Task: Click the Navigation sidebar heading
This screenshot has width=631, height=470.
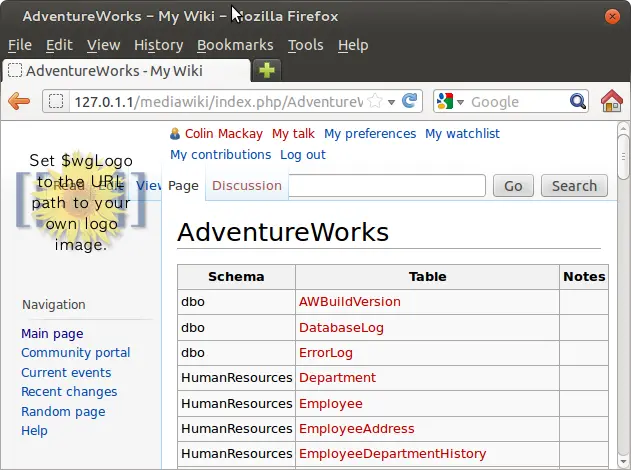Action: tap(54, 305)
